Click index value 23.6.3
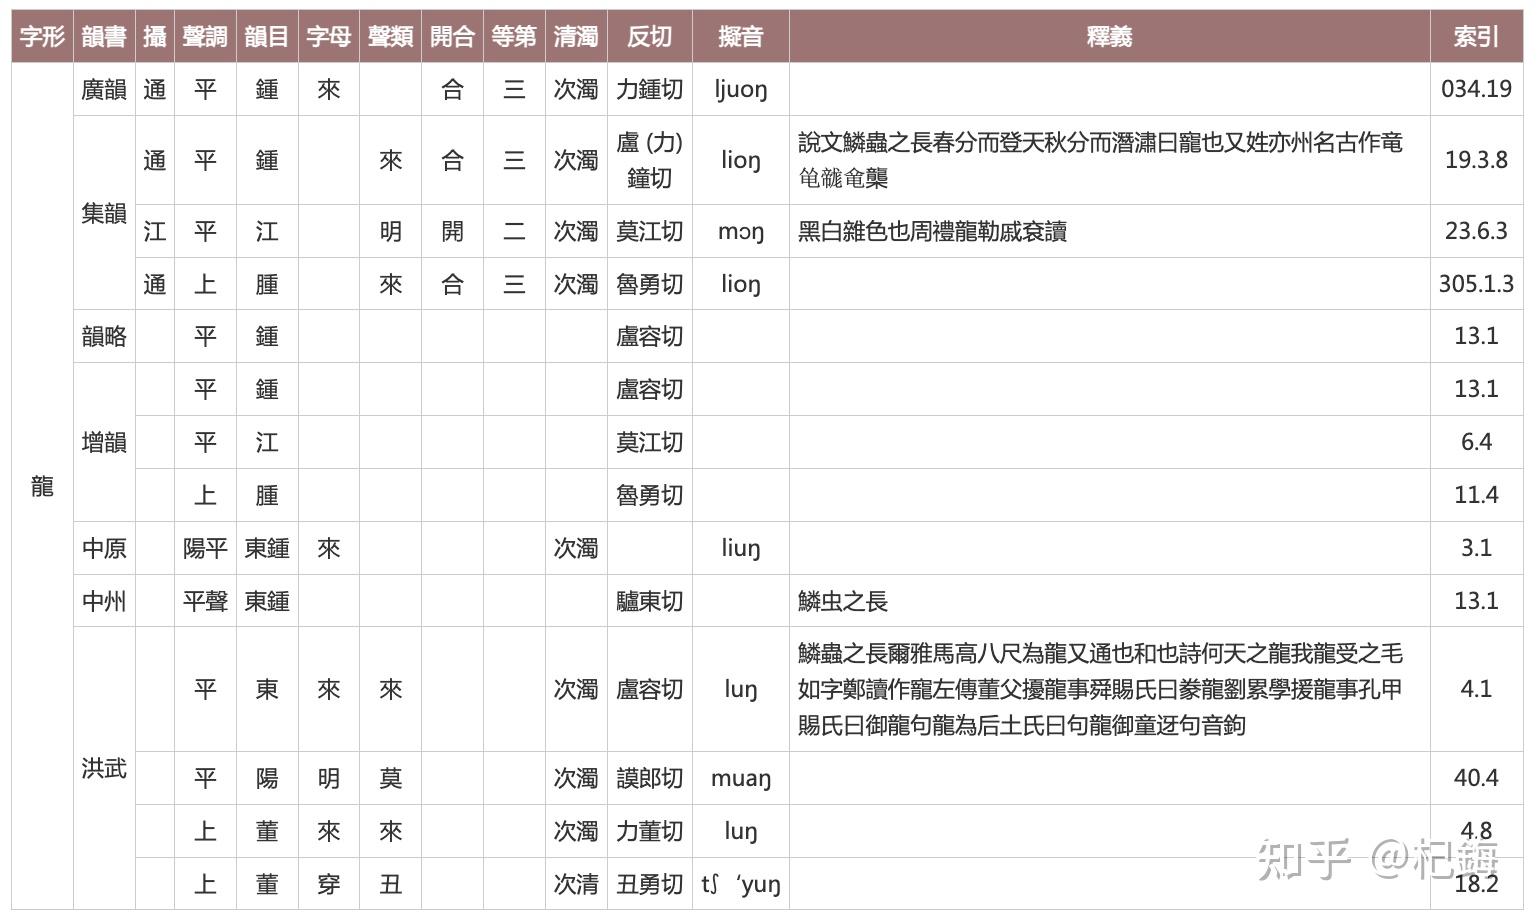Screen dimensions: 1538x922 click(1476, 231)
